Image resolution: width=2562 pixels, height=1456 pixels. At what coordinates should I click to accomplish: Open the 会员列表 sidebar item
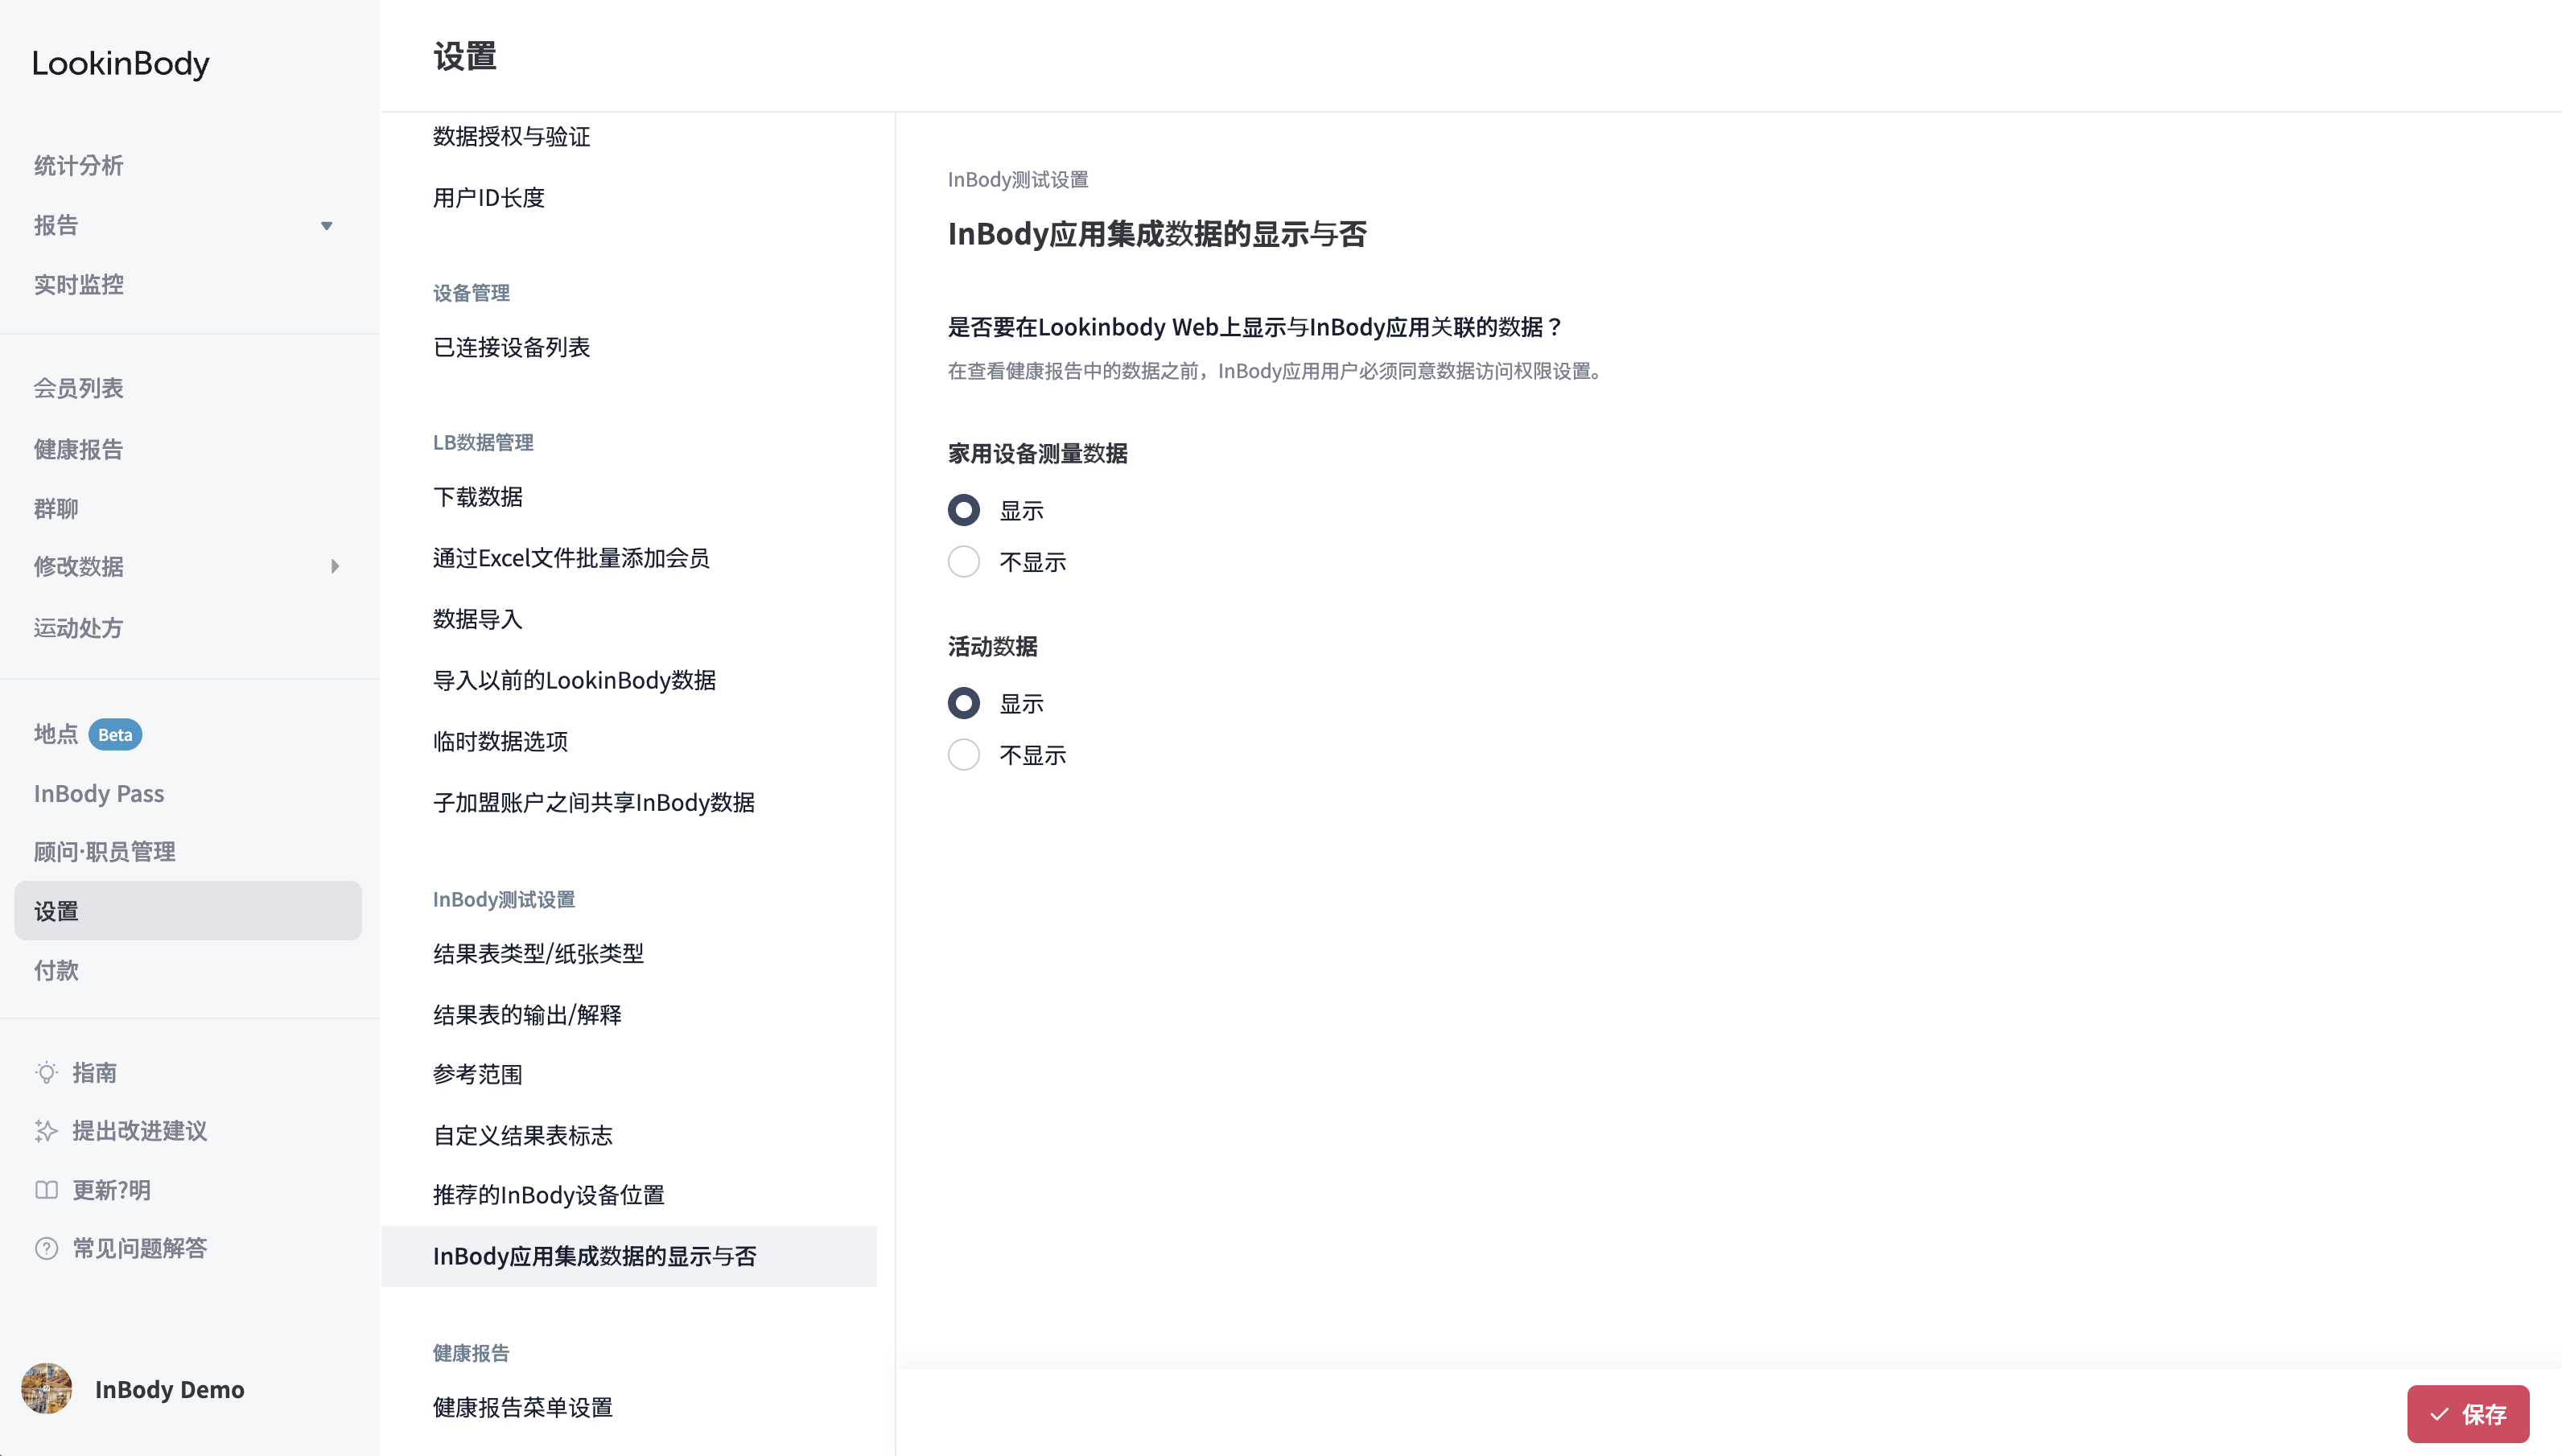pos(79,389)
